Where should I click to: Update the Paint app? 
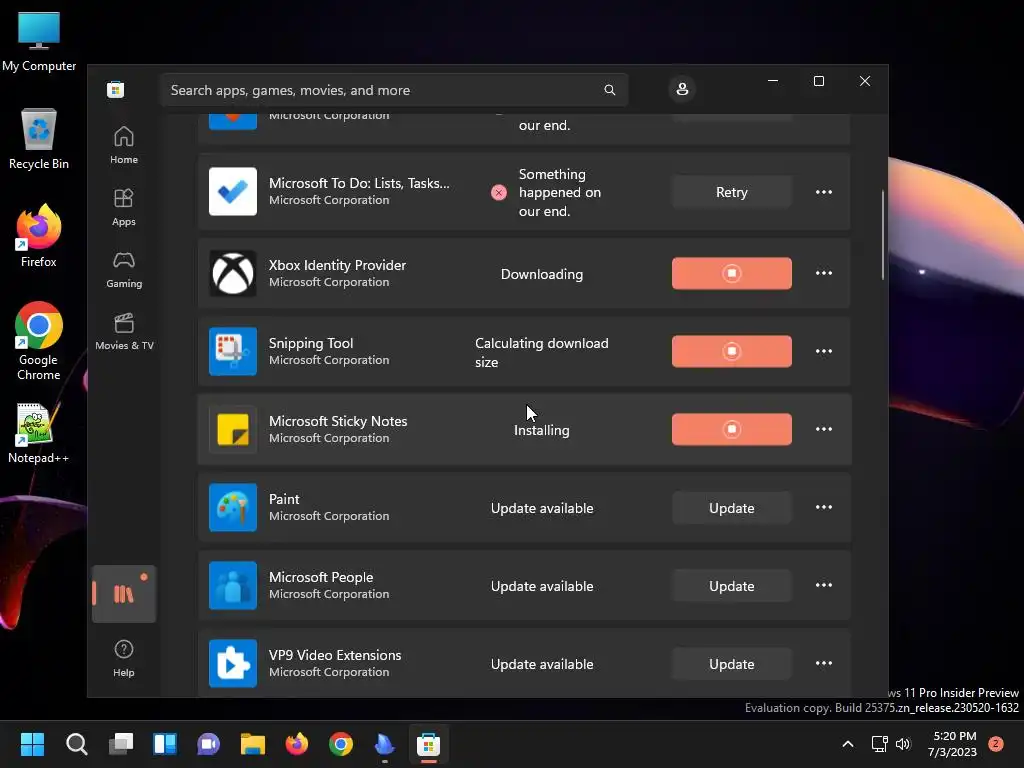731,507
